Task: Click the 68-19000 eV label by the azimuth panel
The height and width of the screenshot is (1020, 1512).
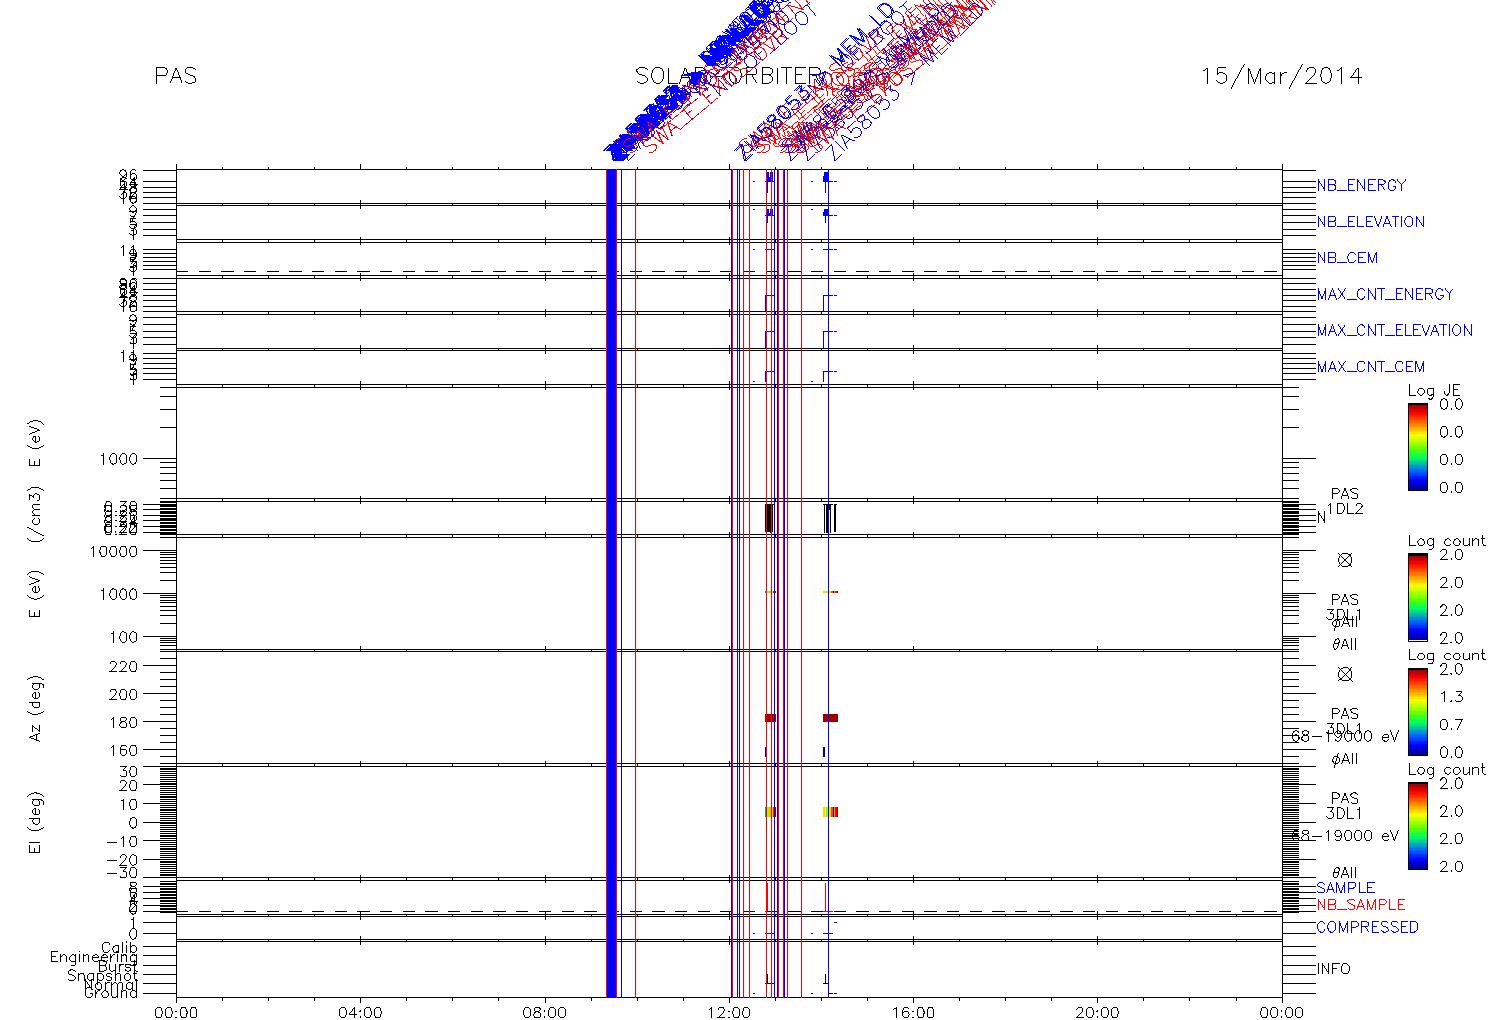Action: click(1346, 736)
